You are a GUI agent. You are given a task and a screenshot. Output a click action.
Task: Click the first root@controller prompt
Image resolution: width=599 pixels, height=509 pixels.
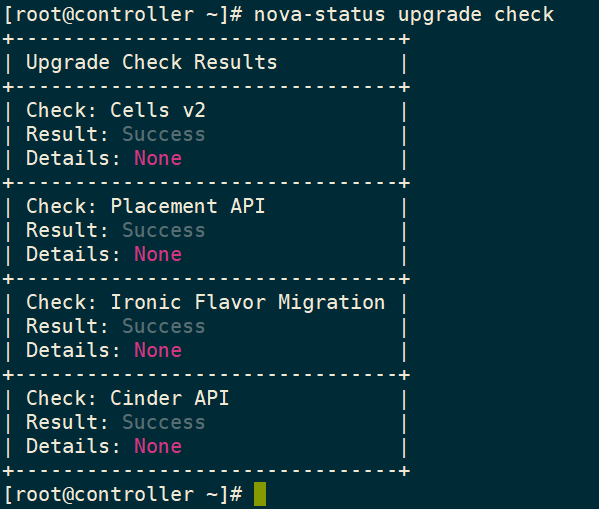coord(123,15)
